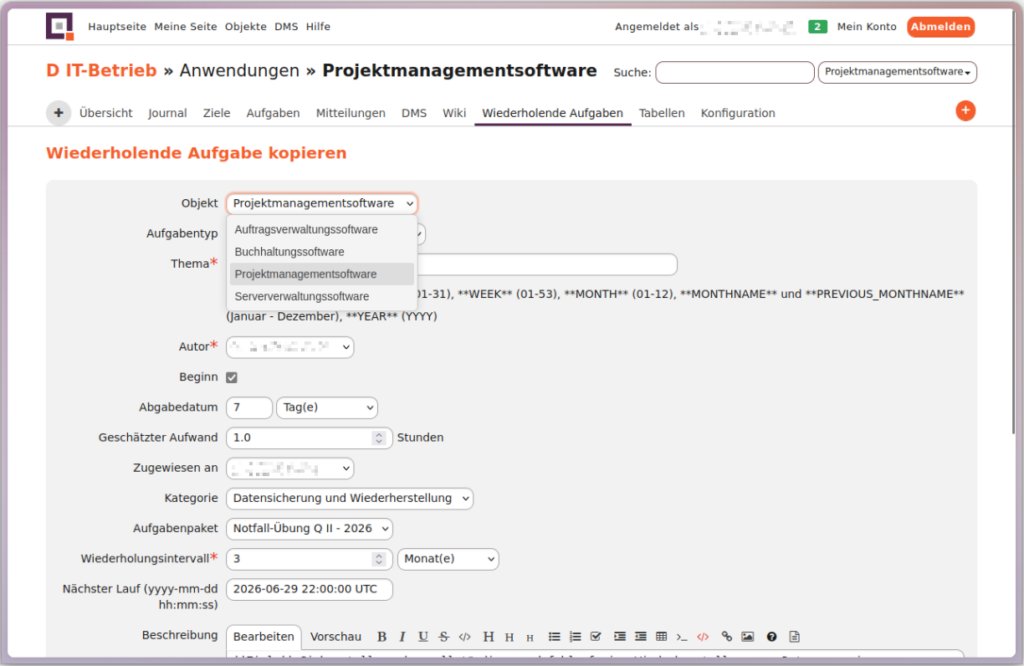Click the bold formatting icon
1024x666 pixels.
(x=382, y=637)
